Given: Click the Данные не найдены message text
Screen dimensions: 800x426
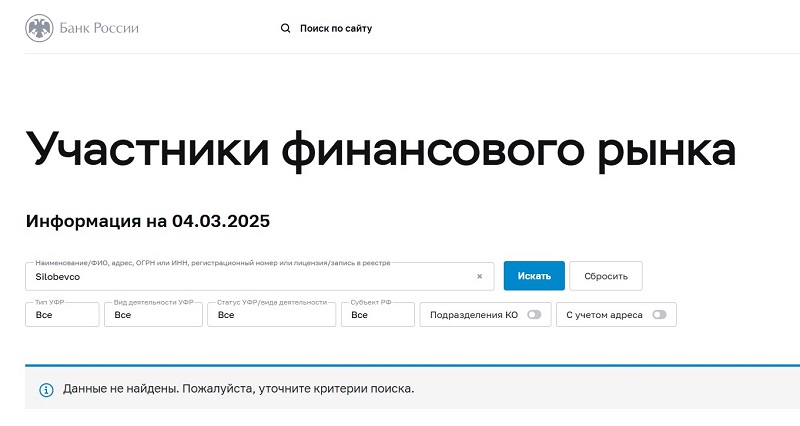Looking at the screenshot, I should [x=239, y=389].
